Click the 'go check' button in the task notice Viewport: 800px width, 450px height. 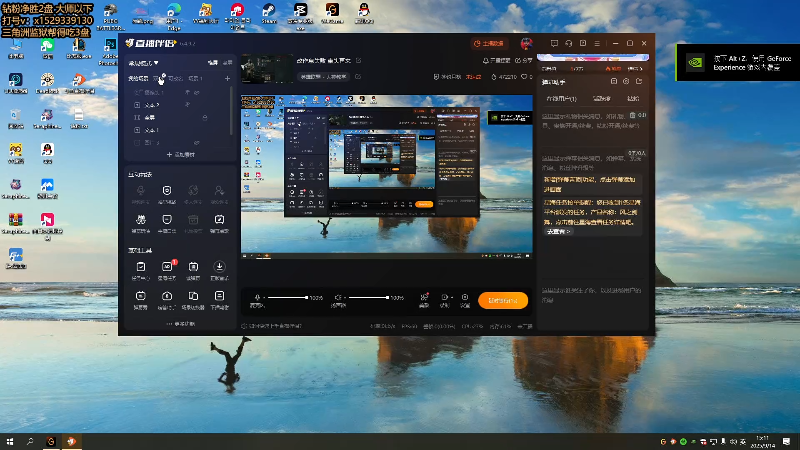558,232
